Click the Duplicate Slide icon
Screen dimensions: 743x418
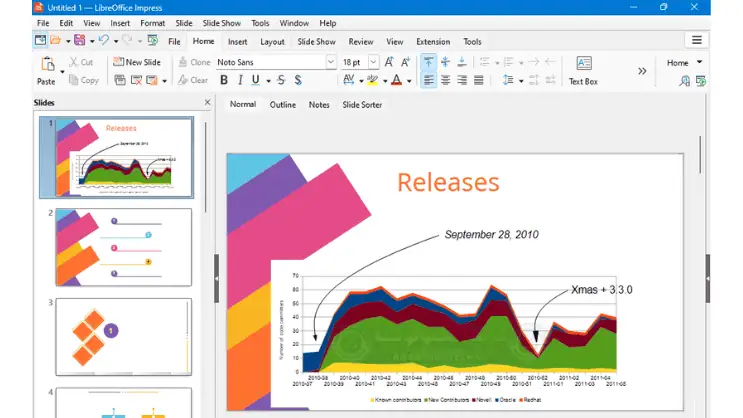coord(120,80)
